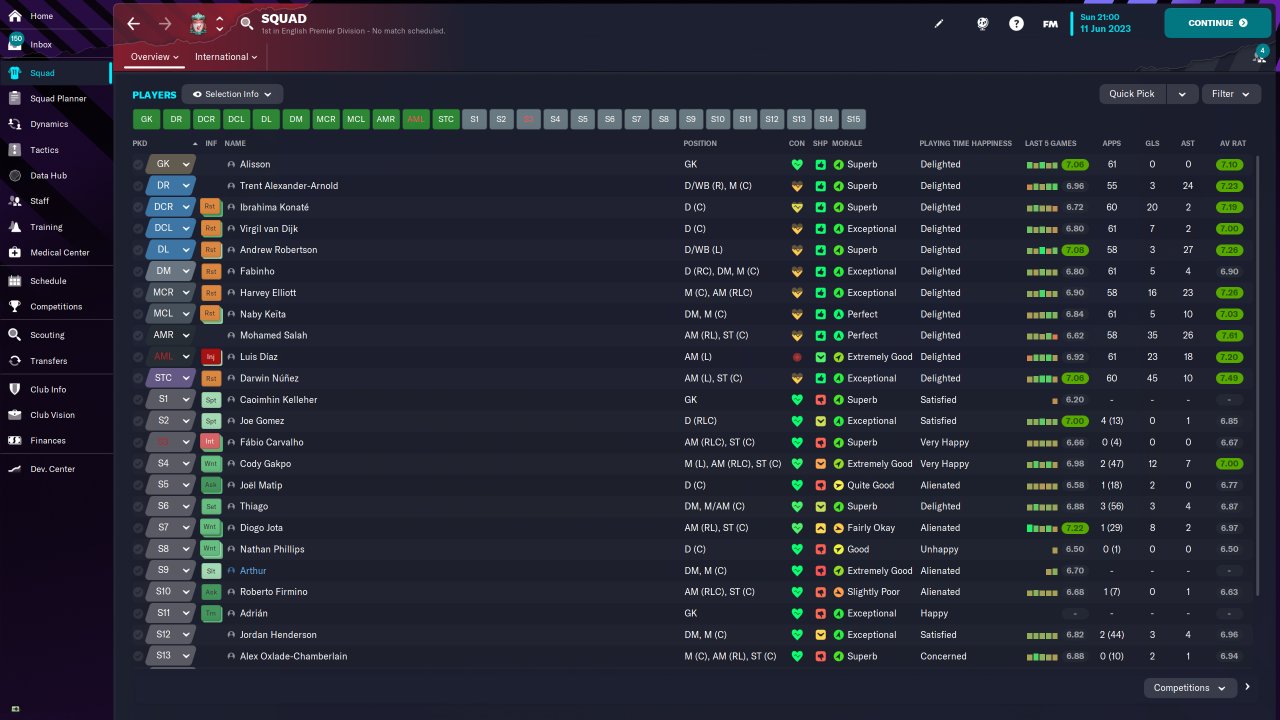This screenshot has height=720, width=1280.
Task: Tick the checkbox for Thiago
Action: 138,507
